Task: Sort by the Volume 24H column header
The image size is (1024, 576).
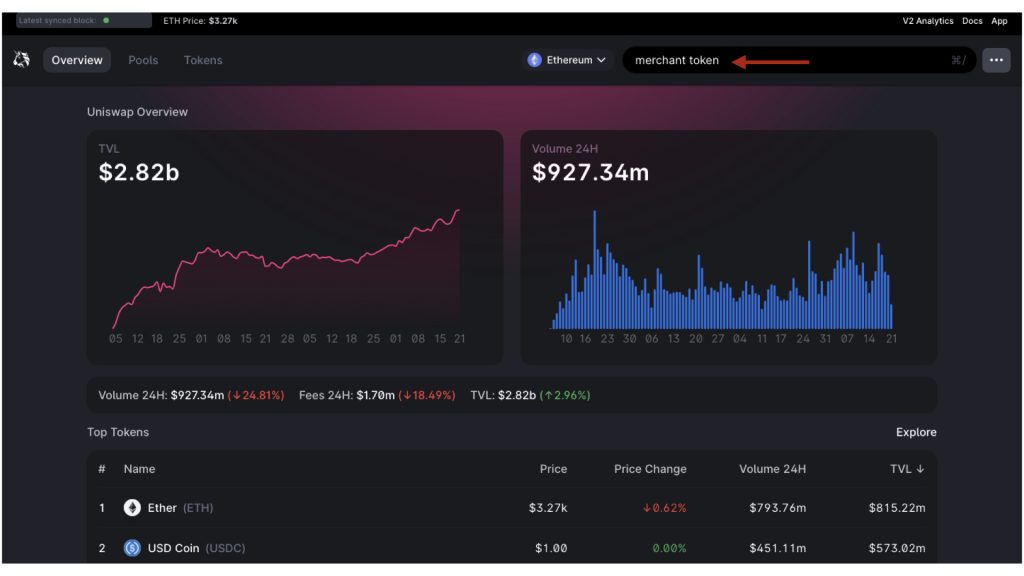Action: tap(772, 469)
